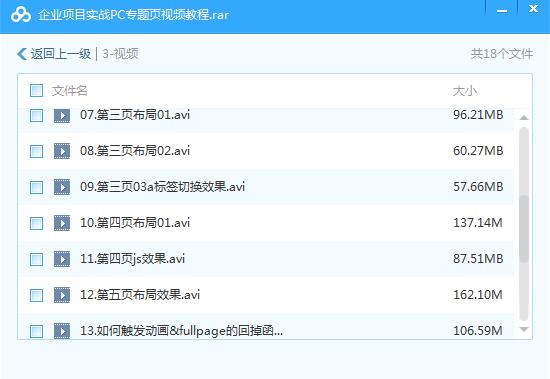Click the scrollbar up arrow
Image resolution: width=550 pixels, height=379 pixels.
point(524,118)
